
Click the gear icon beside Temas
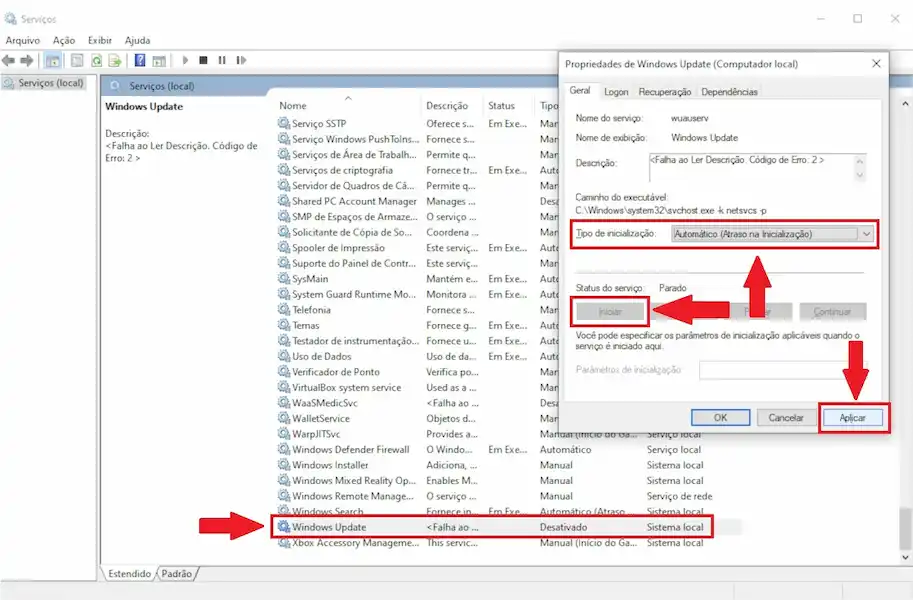[284, 325]
